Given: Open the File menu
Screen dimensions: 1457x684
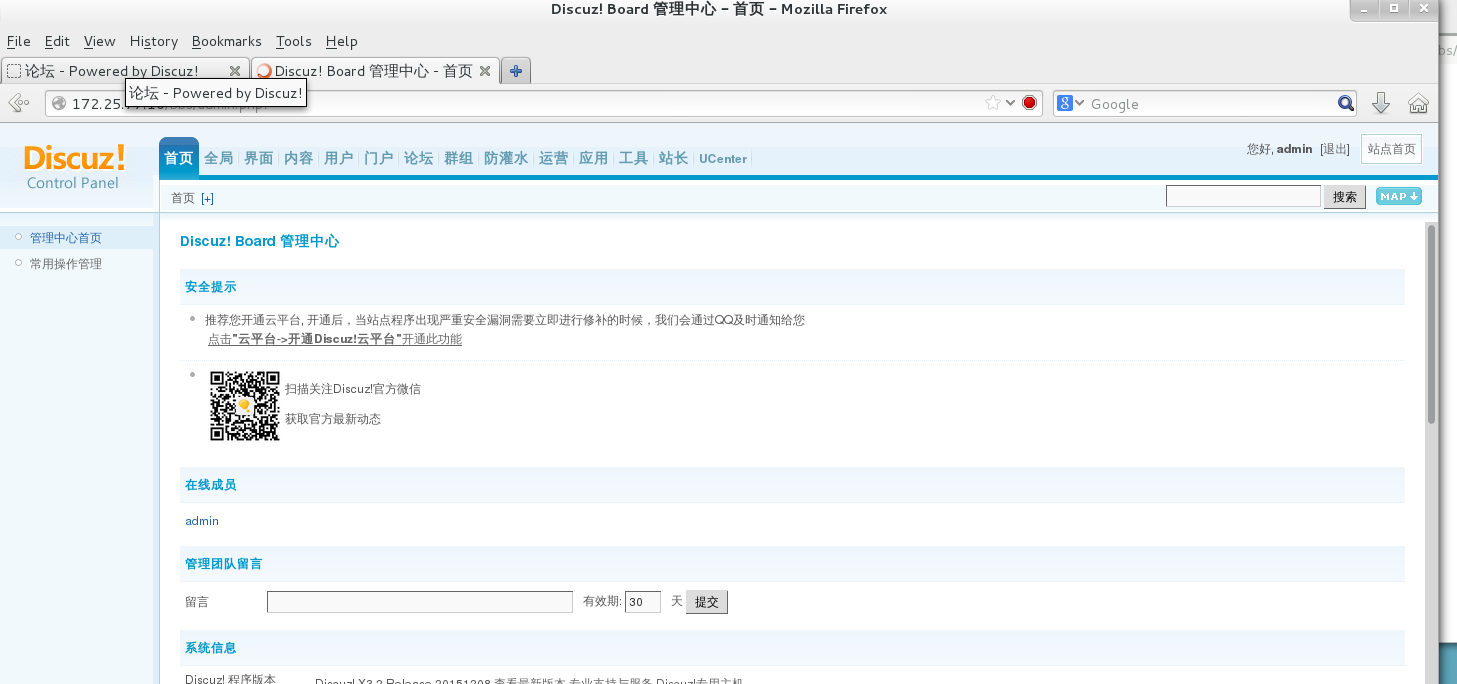Looking at the screenshot, I should point(19,41).
